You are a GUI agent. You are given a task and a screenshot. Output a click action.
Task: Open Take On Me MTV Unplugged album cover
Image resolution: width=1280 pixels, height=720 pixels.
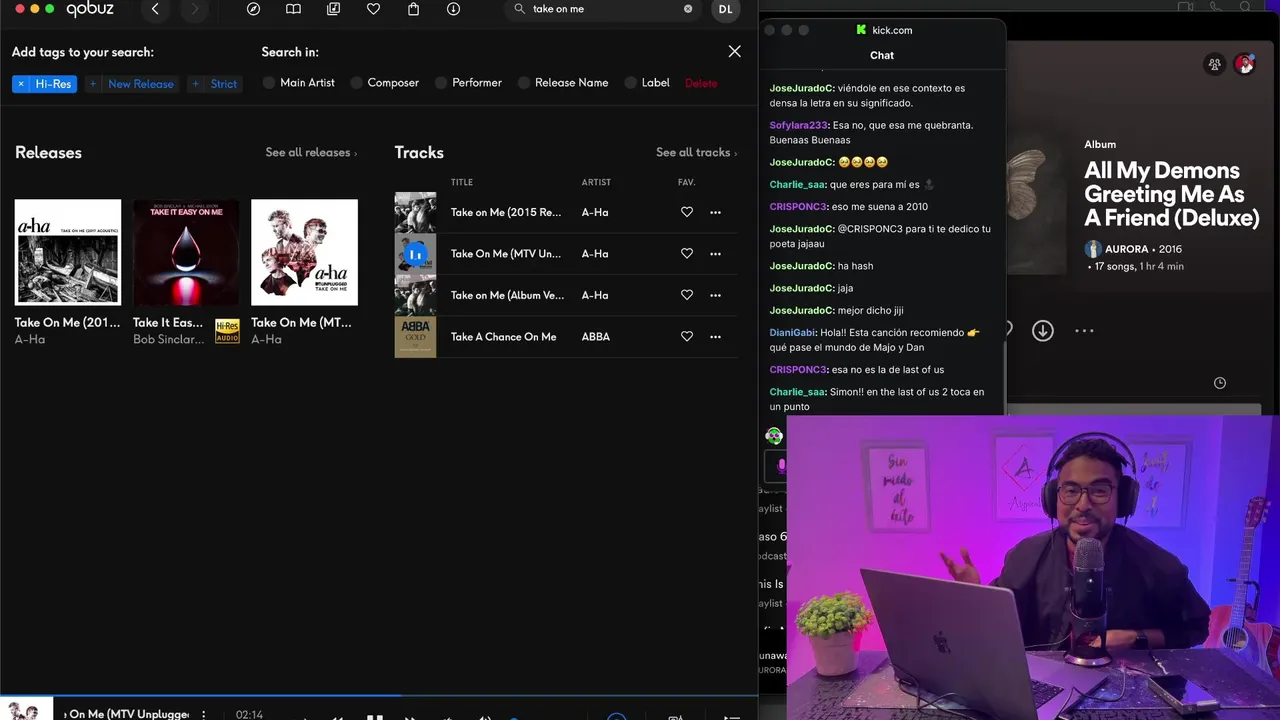(304, 252)
